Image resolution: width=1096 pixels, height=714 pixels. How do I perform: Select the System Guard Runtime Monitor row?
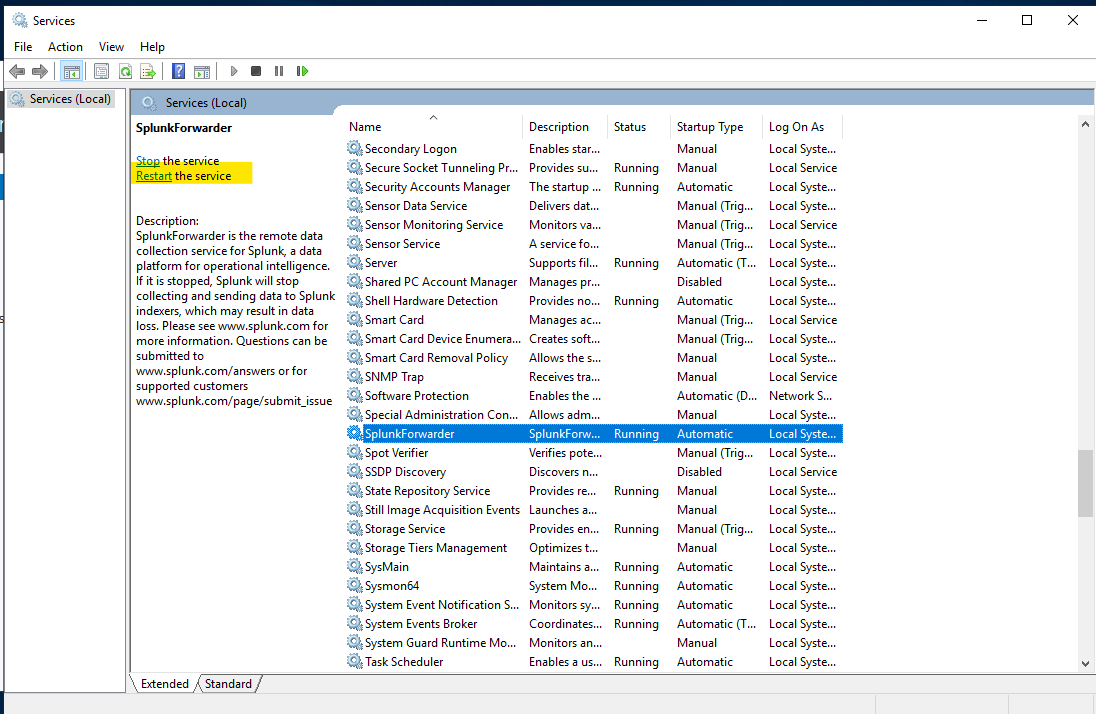(594, 643)
